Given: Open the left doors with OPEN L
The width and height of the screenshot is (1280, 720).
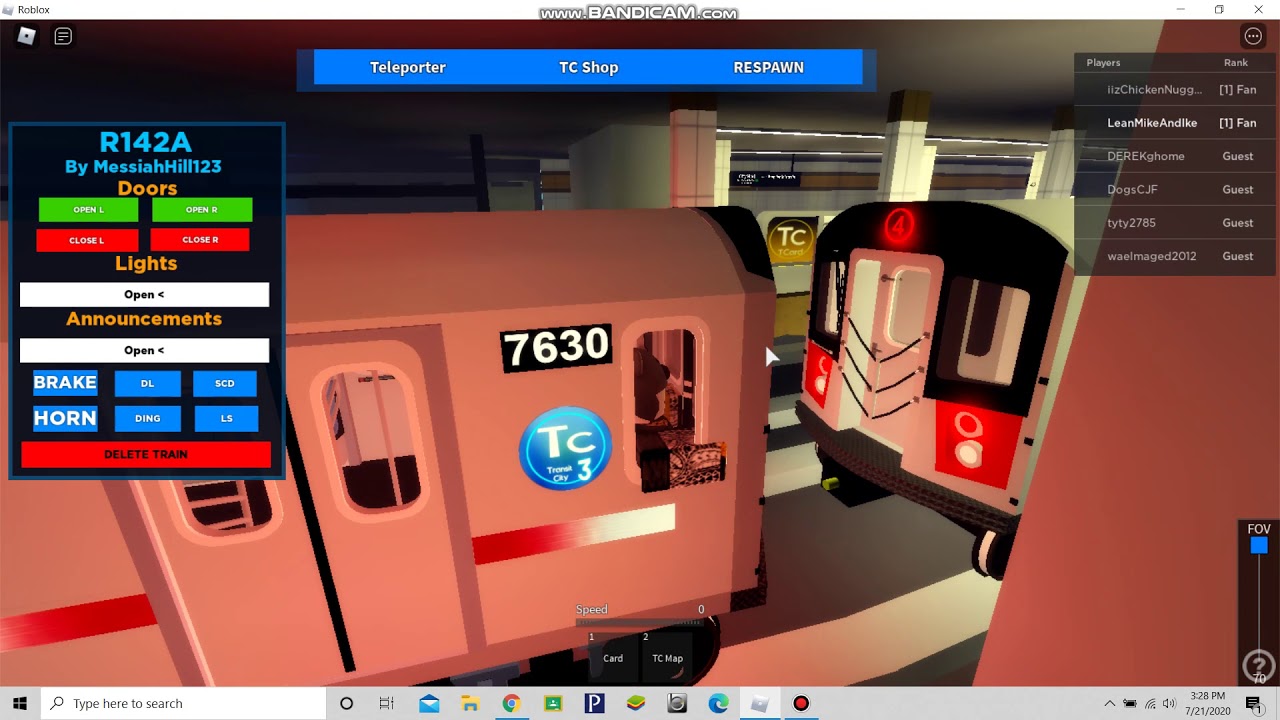Looking at the screenshot, I should coord(88,210).
